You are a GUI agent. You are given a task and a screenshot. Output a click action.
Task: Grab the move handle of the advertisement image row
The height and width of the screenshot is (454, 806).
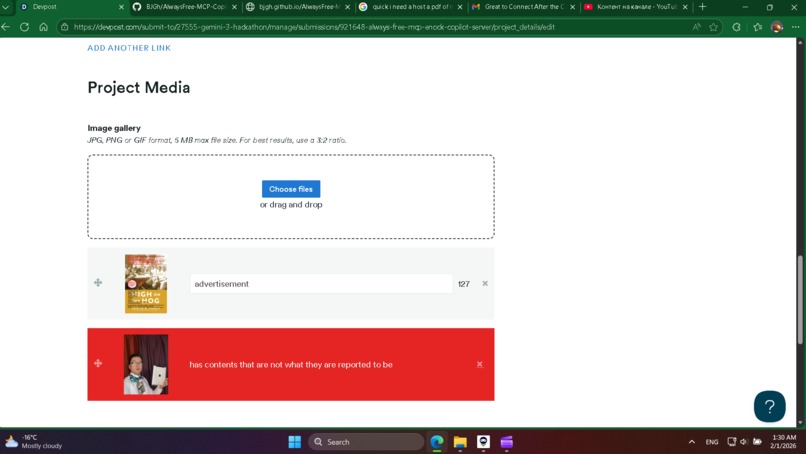tap(98, 282)
